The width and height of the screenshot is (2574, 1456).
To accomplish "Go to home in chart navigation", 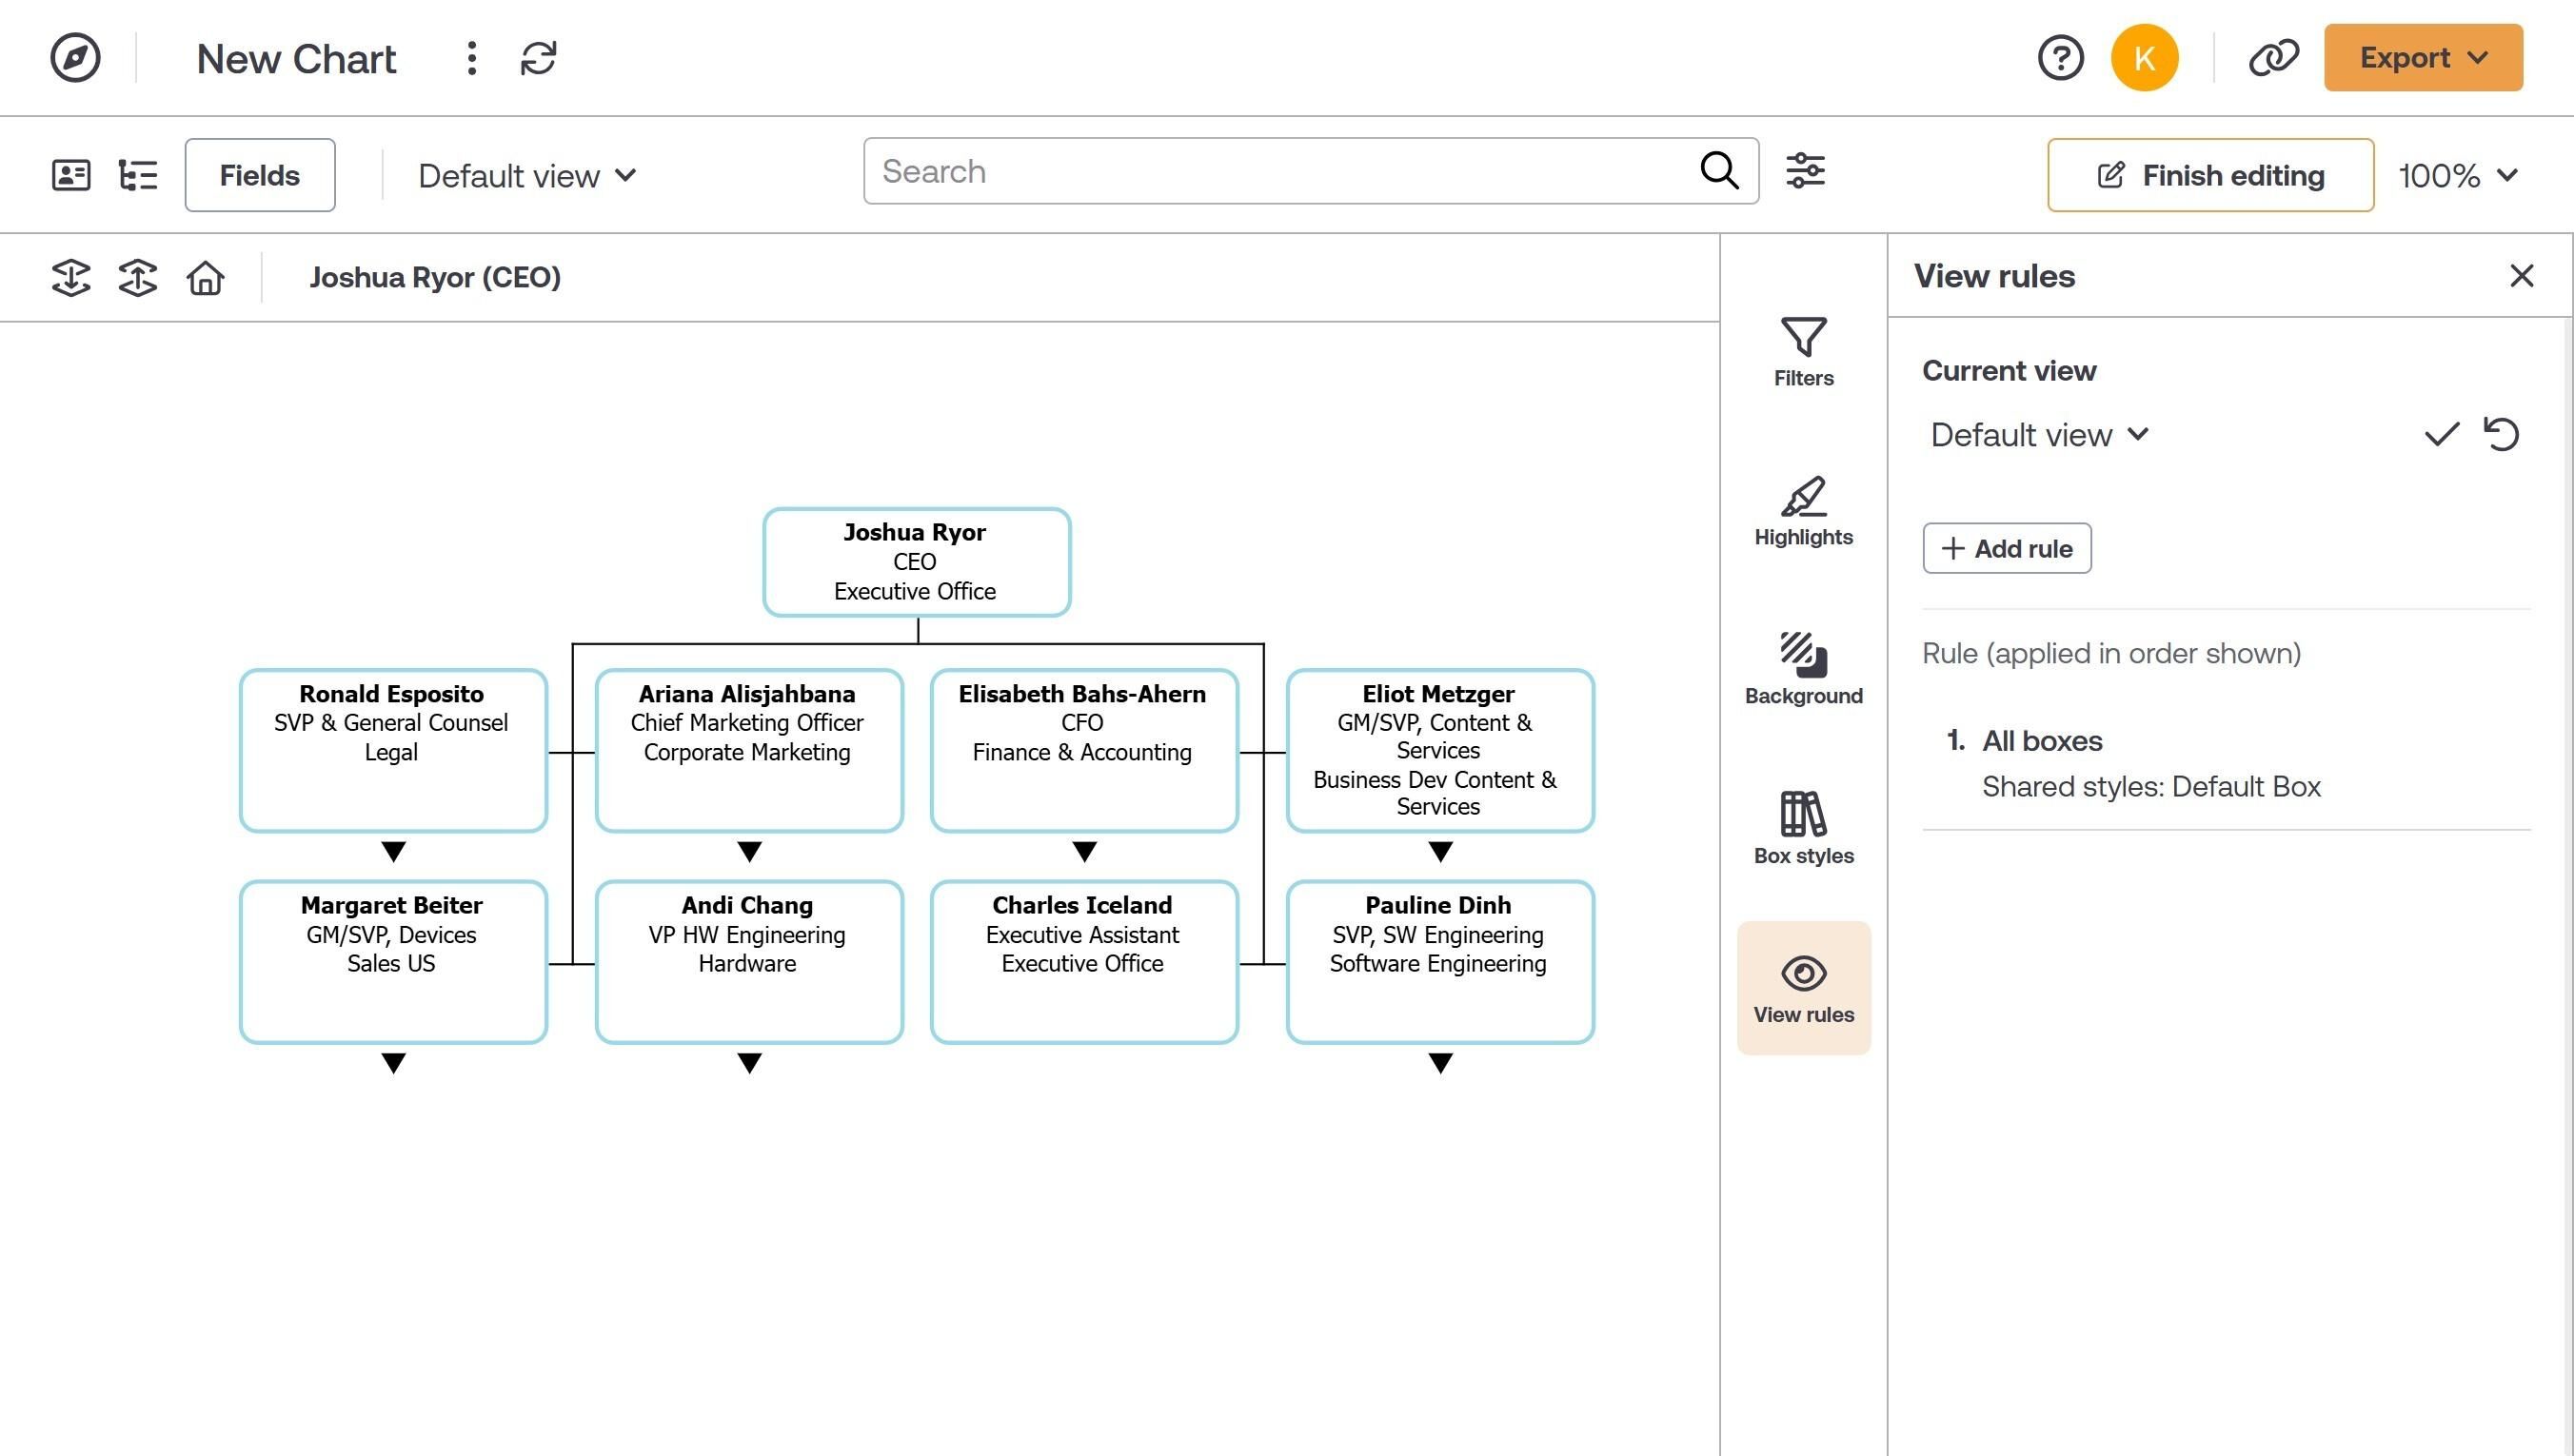I will coord(205,277).
